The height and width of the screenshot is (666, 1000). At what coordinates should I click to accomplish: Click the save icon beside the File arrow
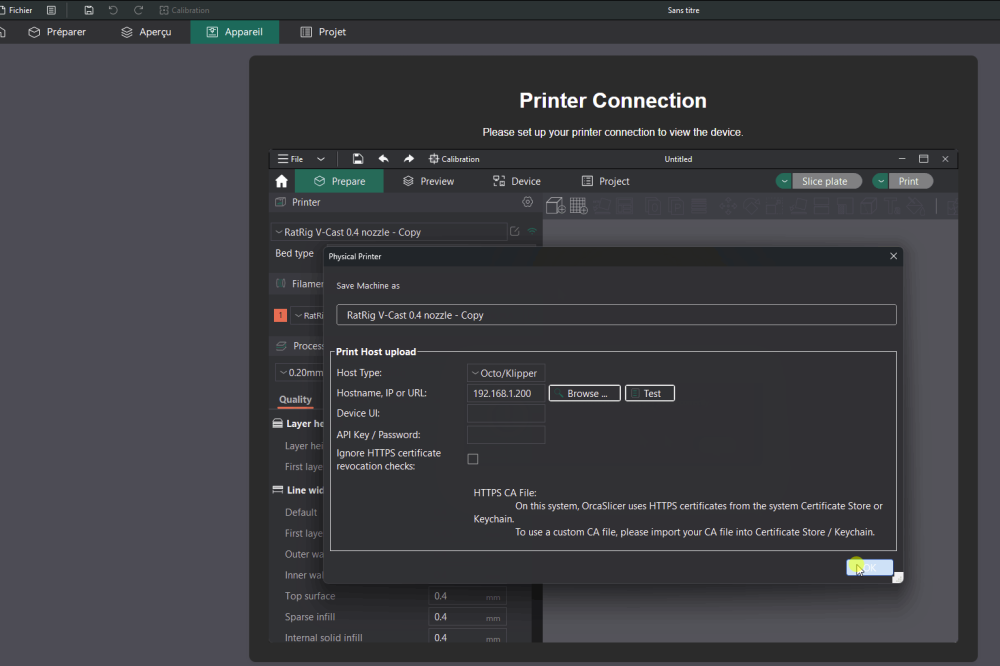(x=358, y=159)
